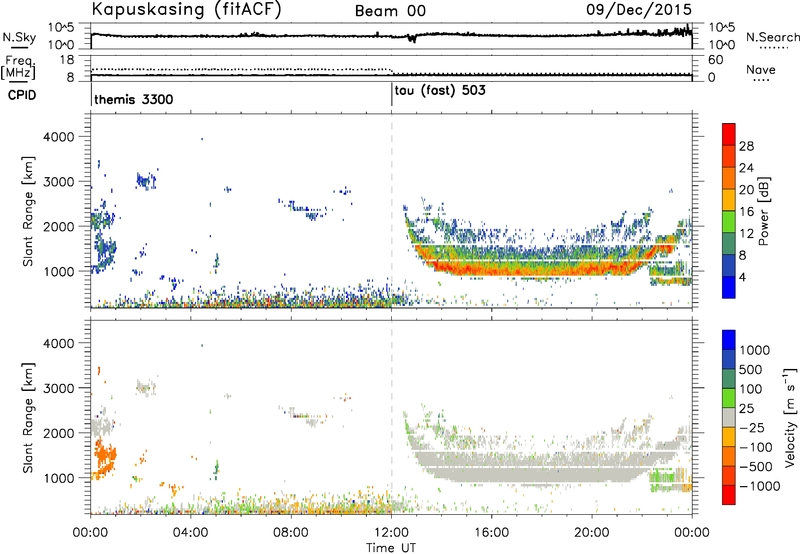The image size is (800, 554).
Task: Click the blue echo cluster near 02:00, 3000 km
Action: (x=146, y=181)
